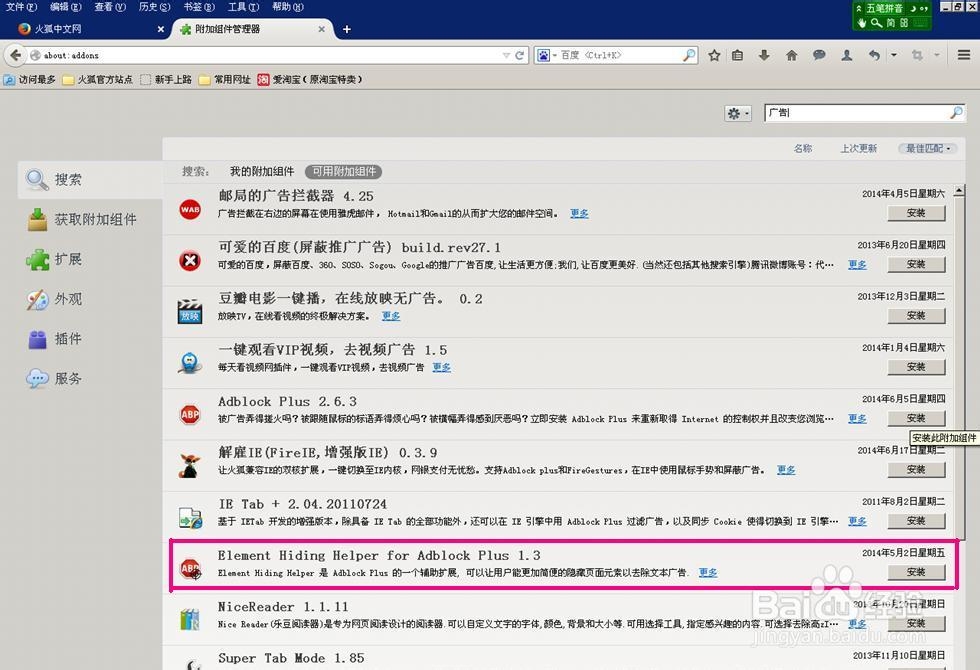Open the 最佳匹配 sort dropdown

(928, 148)
